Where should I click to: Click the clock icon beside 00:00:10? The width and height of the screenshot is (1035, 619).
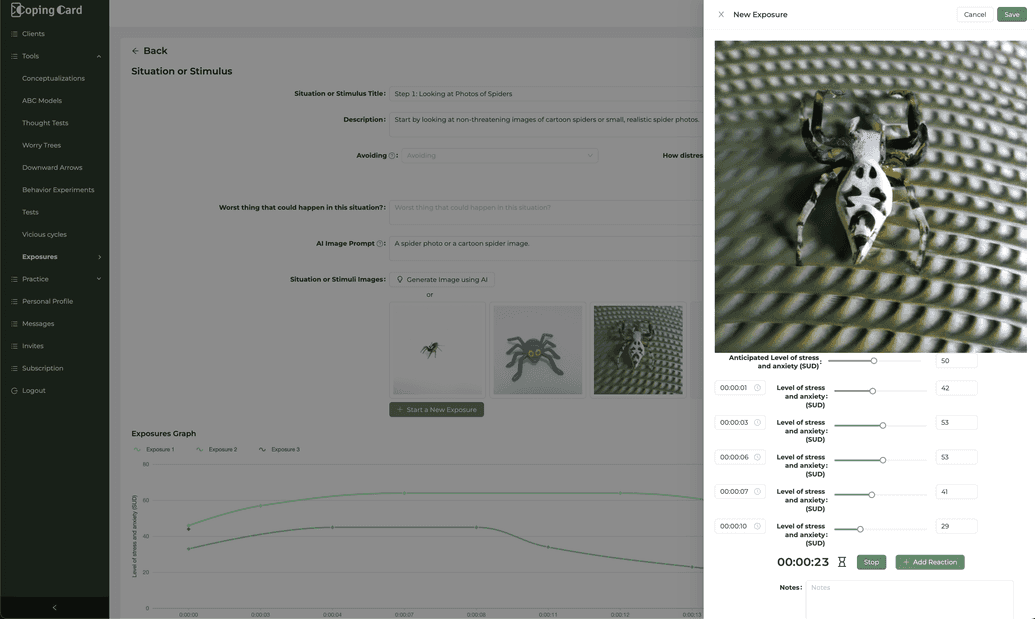click(x=757, y=527)
